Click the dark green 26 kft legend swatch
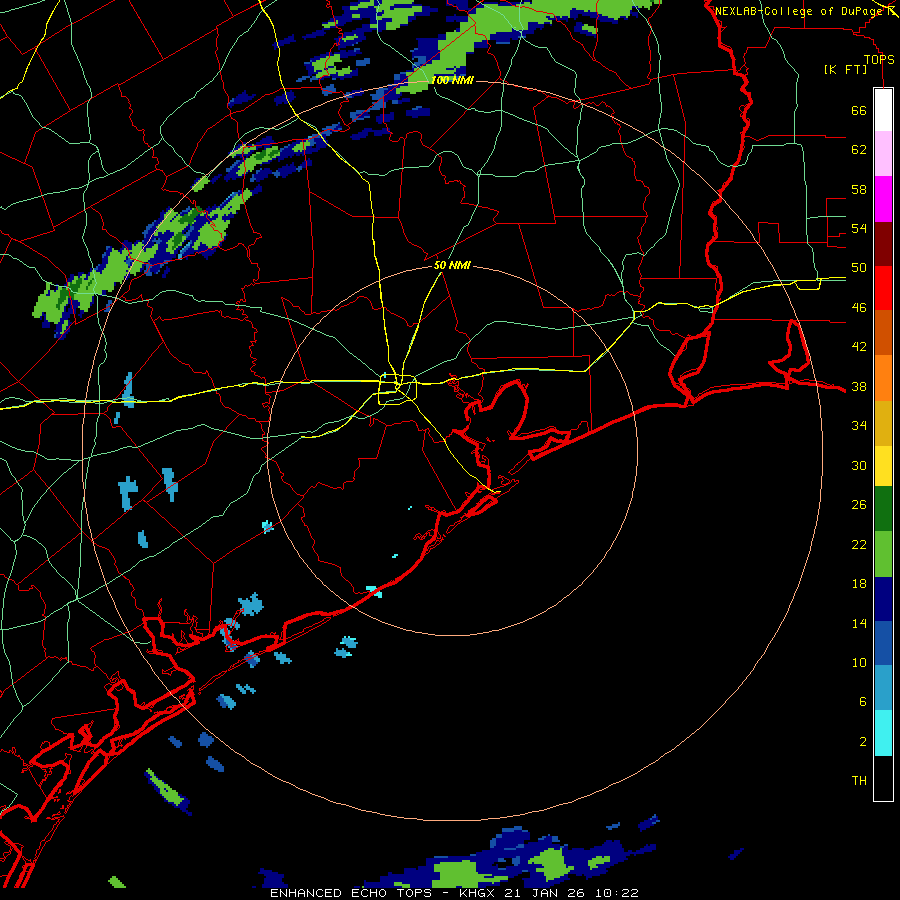 pos(883,509)
